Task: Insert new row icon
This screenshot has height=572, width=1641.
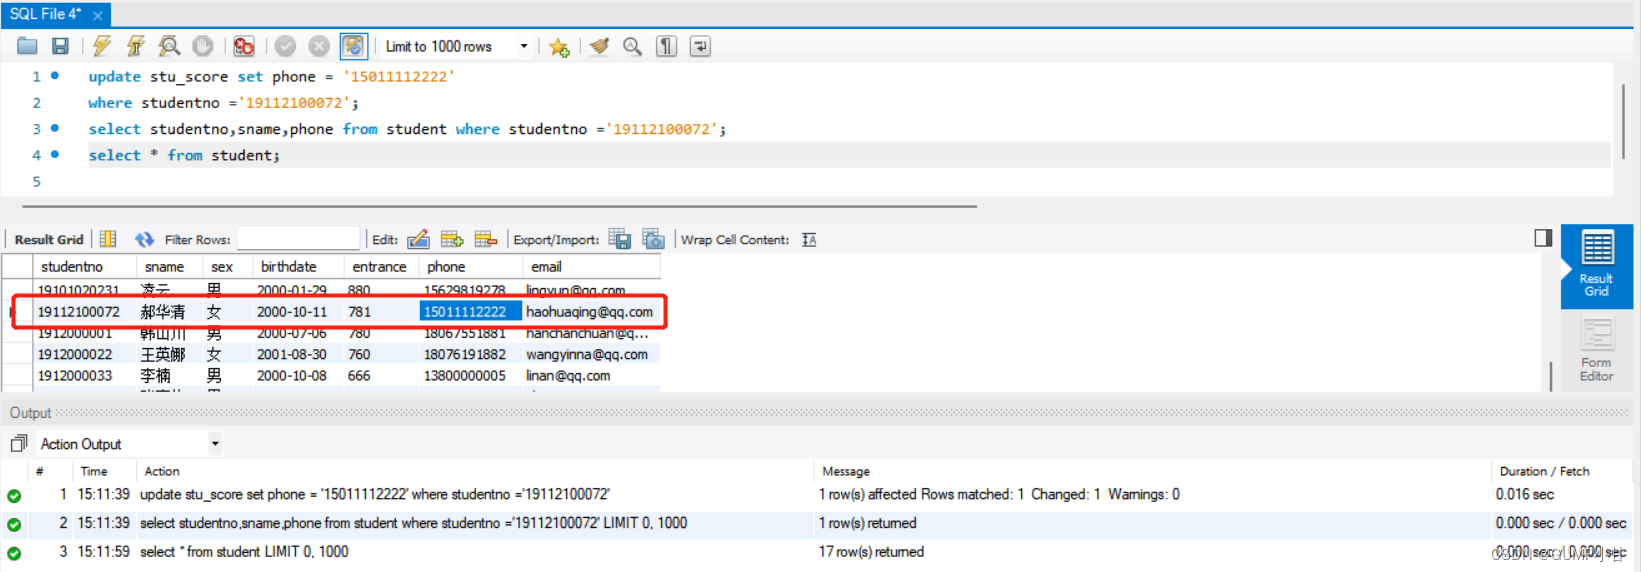Action: tap(452, 239)
